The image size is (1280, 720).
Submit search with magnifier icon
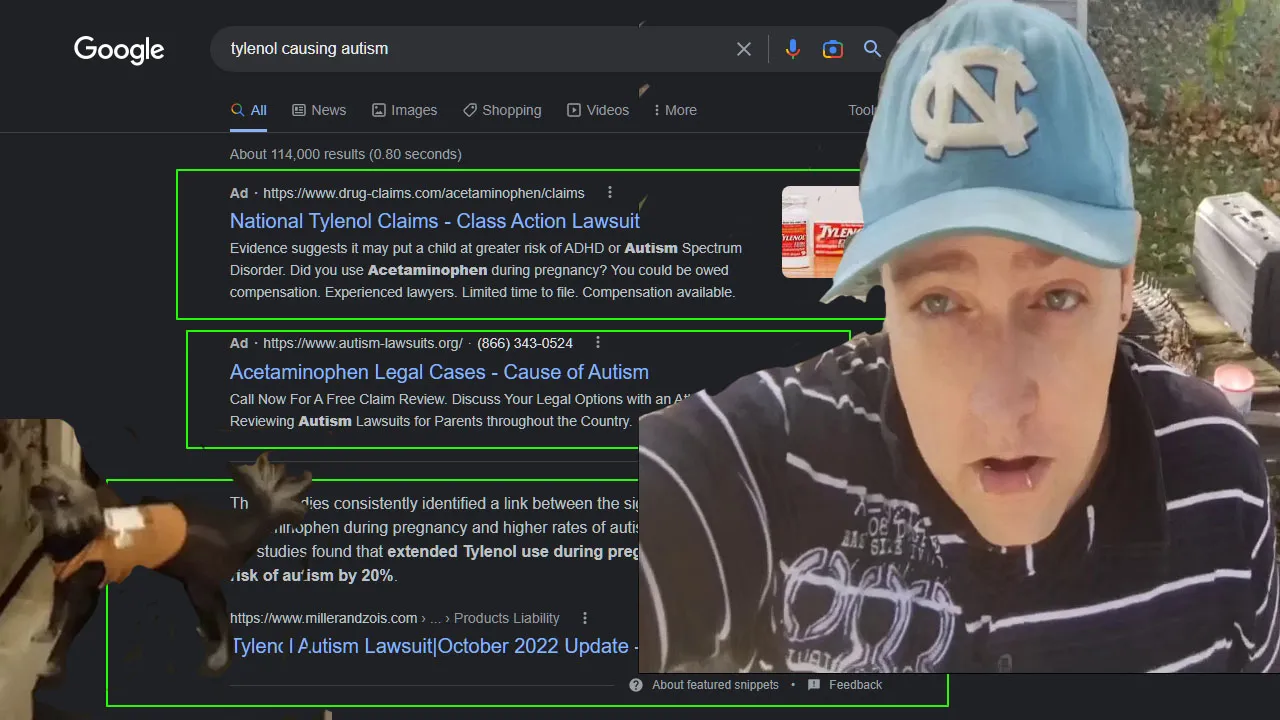pos(872,48)
